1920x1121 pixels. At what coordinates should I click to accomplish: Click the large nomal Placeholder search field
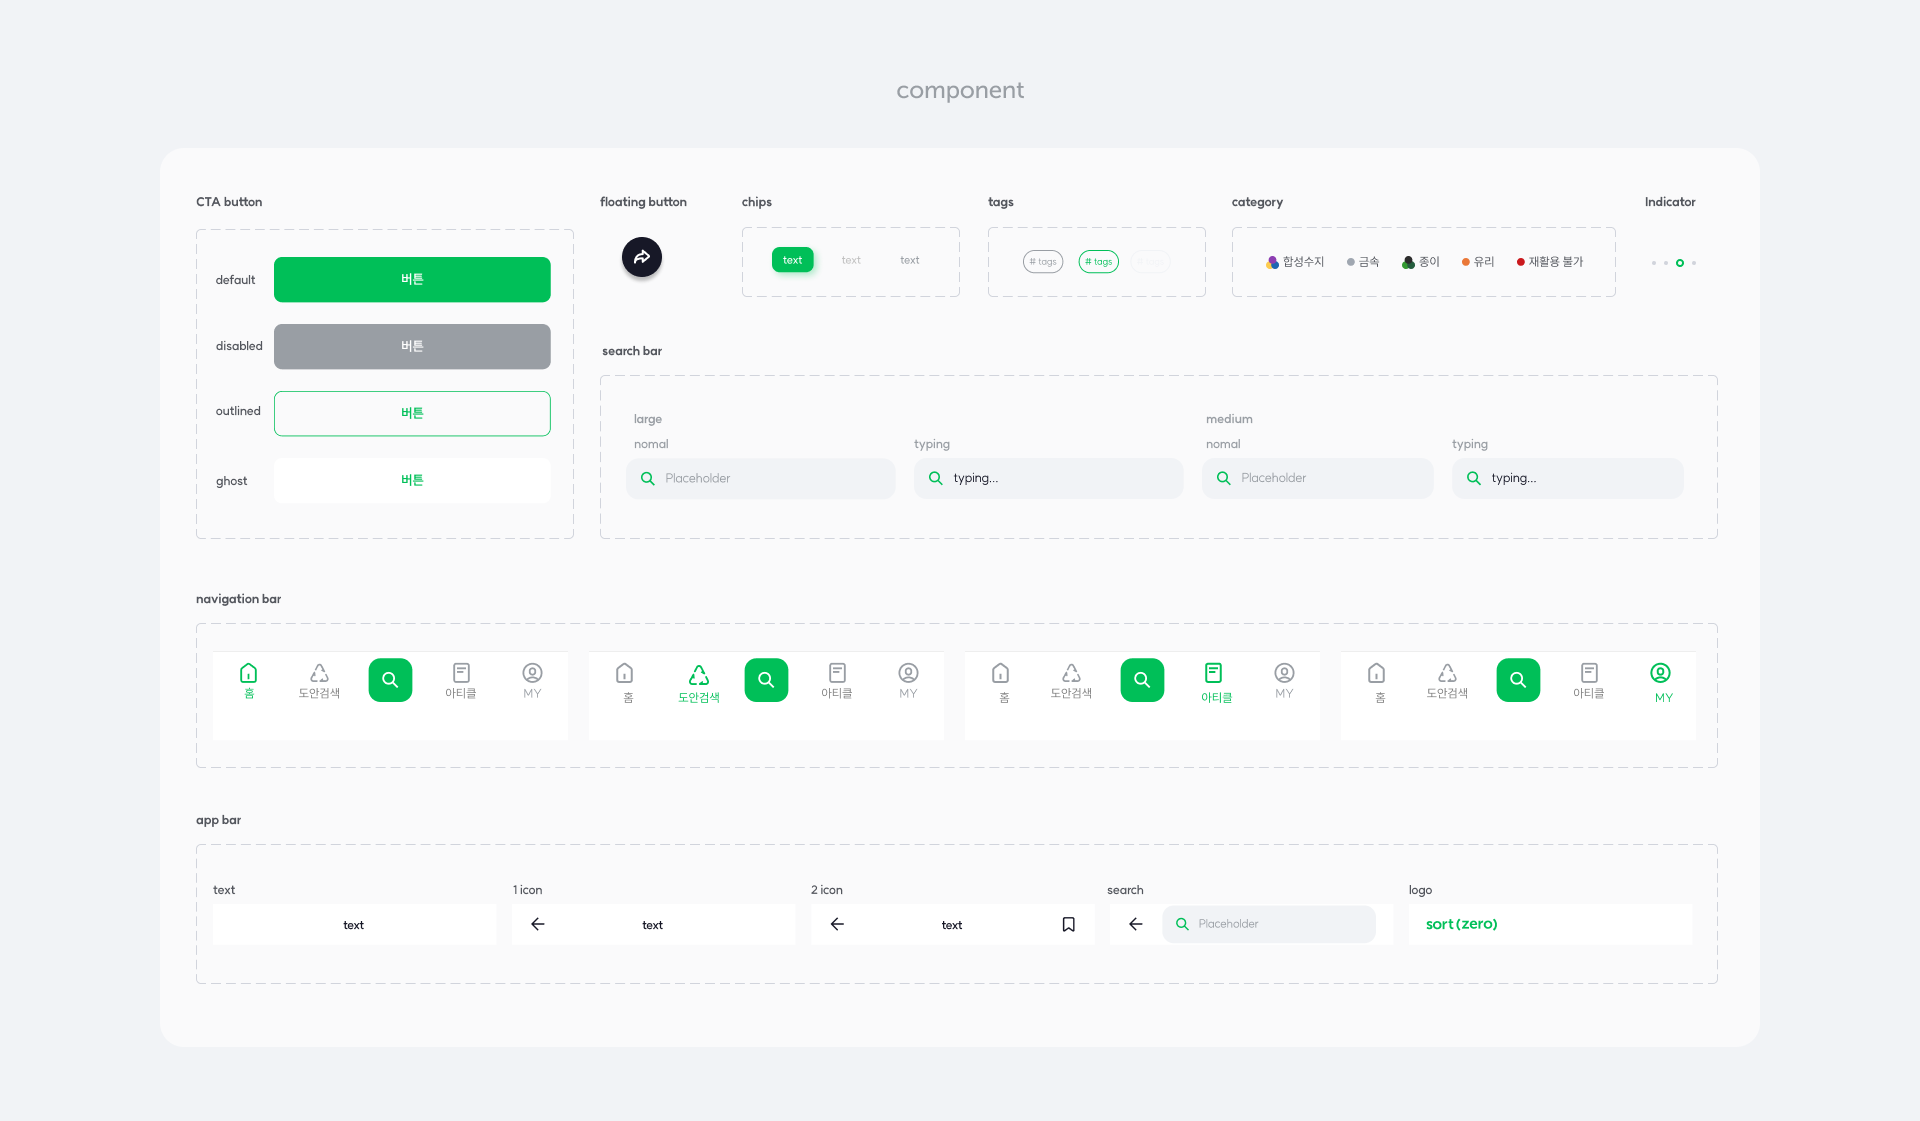pos(761,479)
